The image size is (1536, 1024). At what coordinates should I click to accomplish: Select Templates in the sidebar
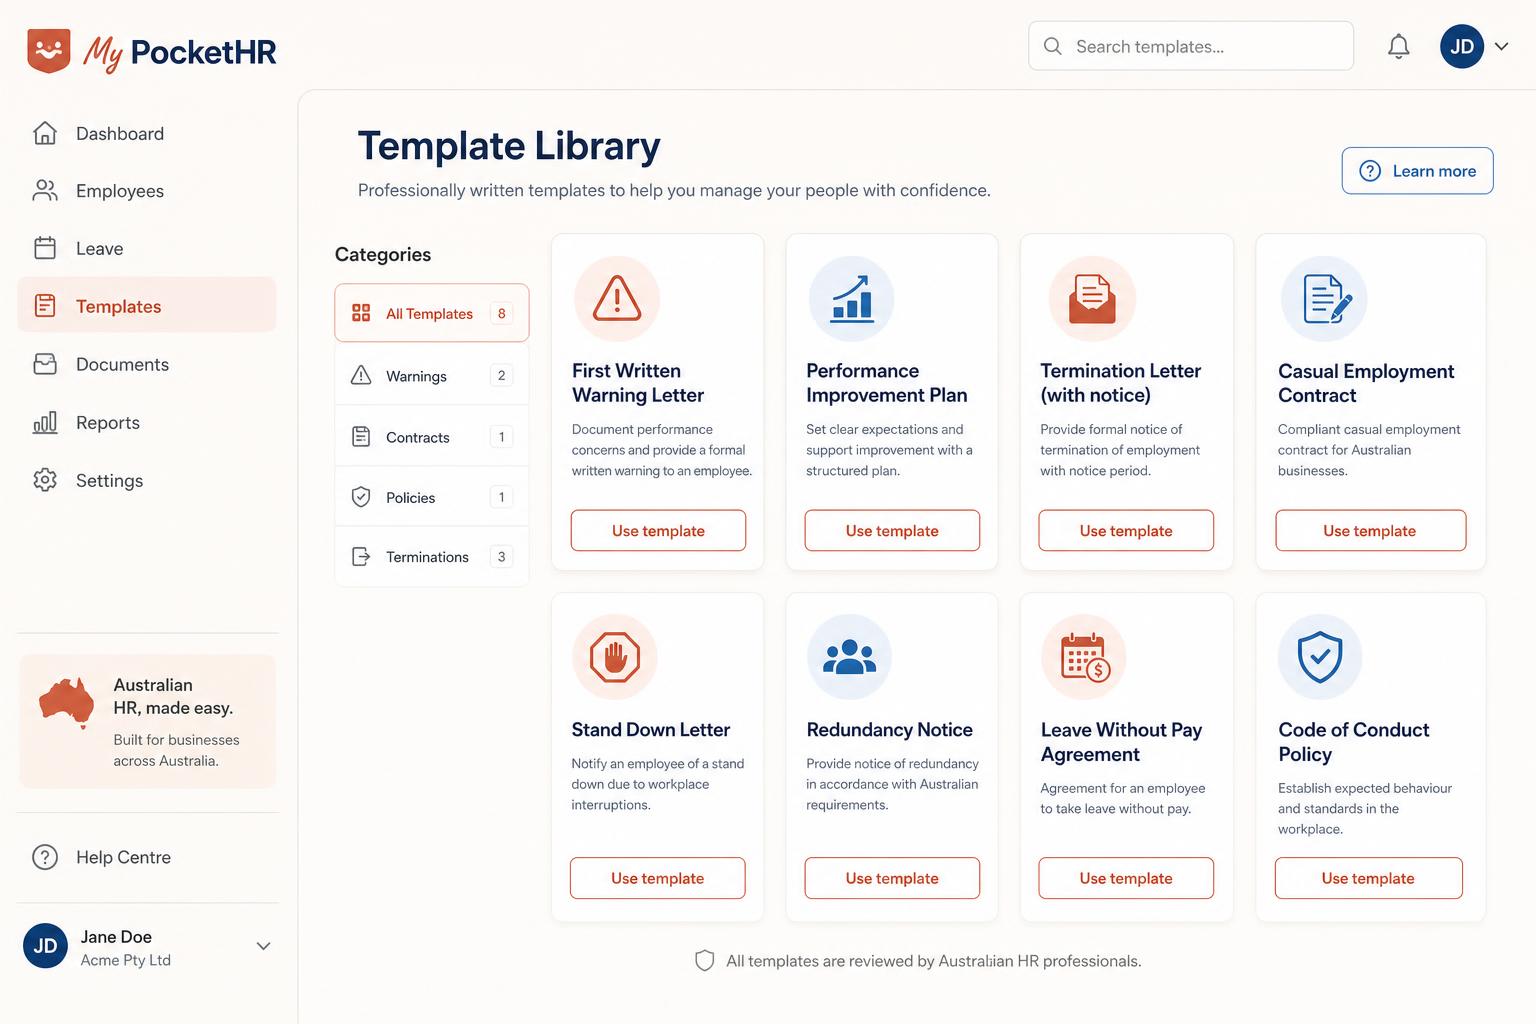pyautogui.click(x=147, y=306)
